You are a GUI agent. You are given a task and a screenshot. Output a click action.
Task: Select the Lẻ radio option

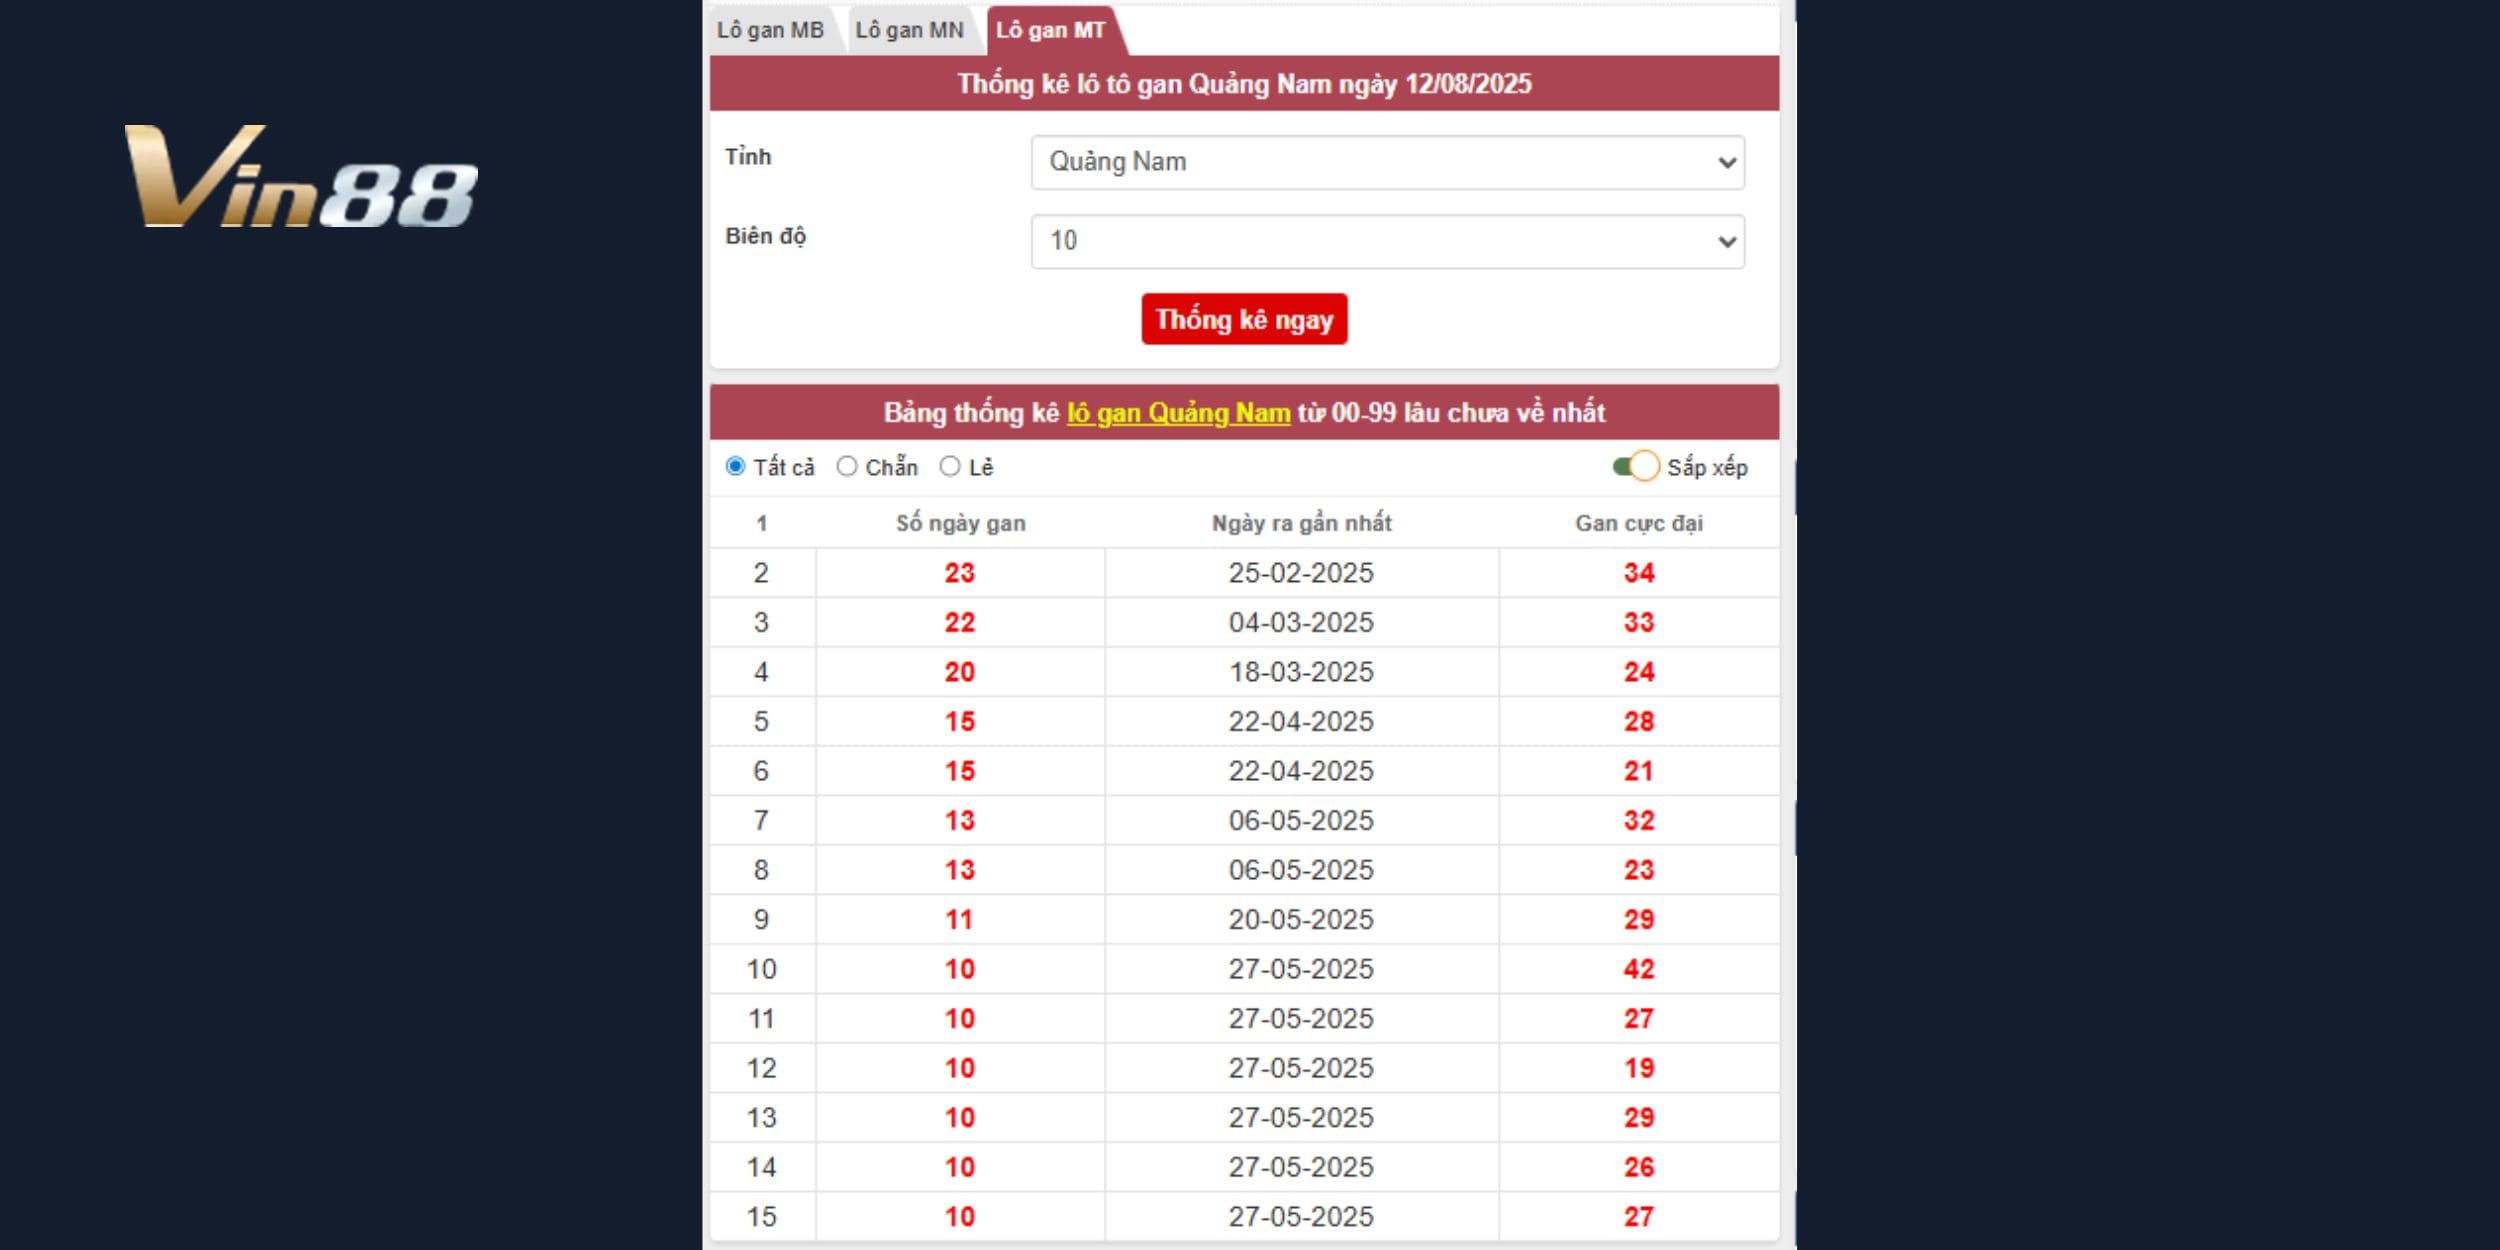pyautogui.click(x=950, y=466)
